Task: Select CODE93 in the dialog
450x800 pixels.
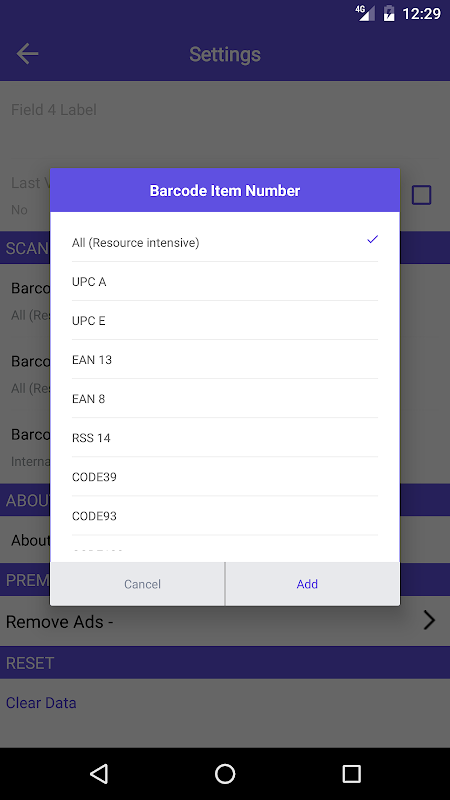Action: 225,516
